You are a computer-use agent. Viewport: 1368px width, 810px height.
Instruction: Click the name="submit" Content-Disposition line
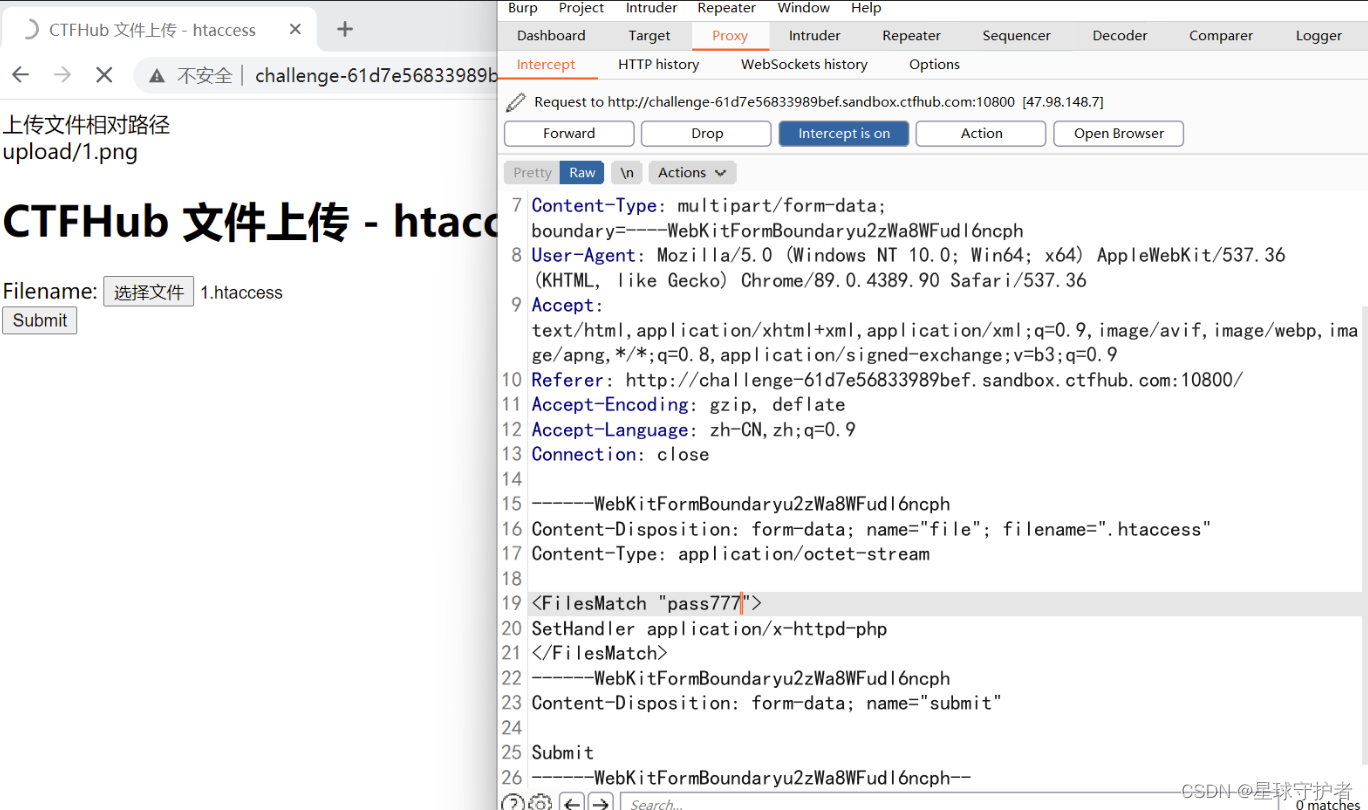tap(766, 703)
